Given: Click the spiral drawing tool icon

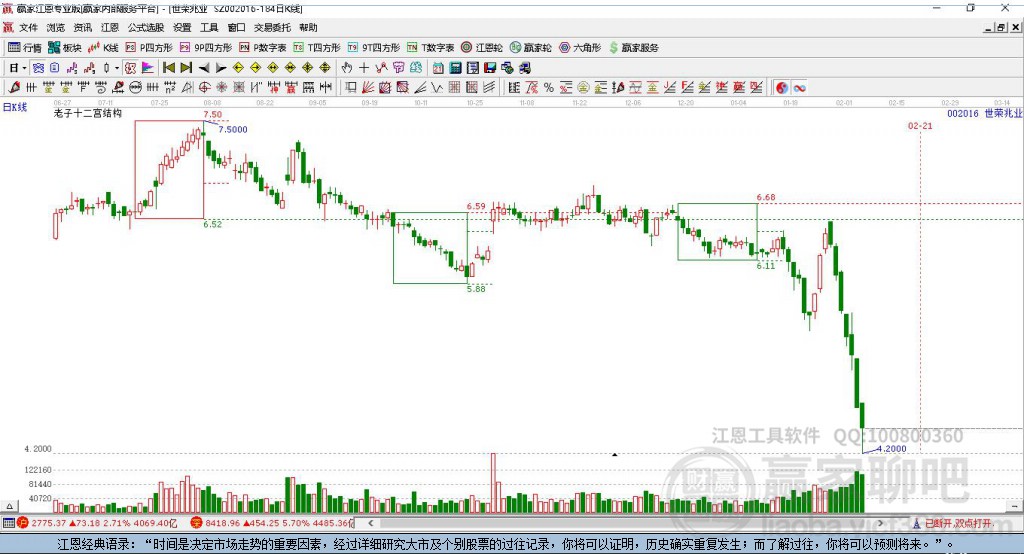Looking at the screenshot, I should (x=101, y=88).
